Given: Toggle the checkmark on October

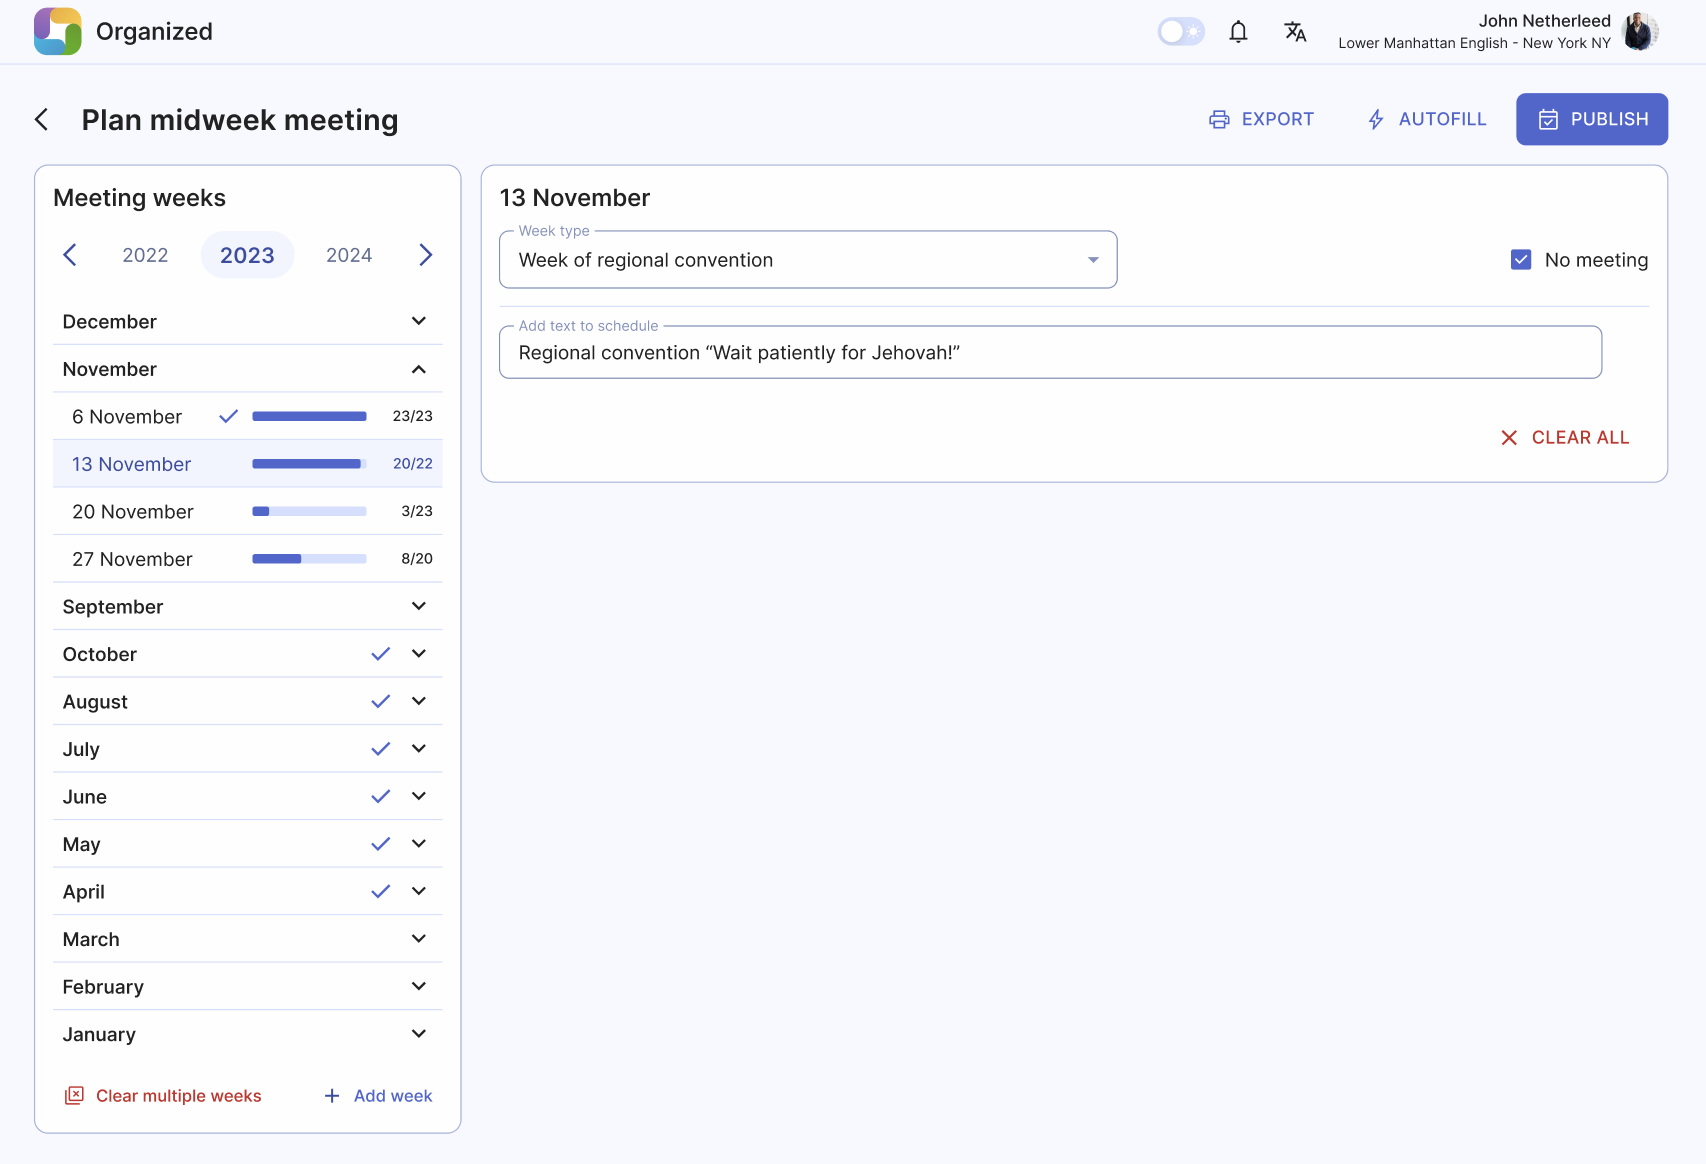Looking at the screenshot, I should tap(380, 653).
